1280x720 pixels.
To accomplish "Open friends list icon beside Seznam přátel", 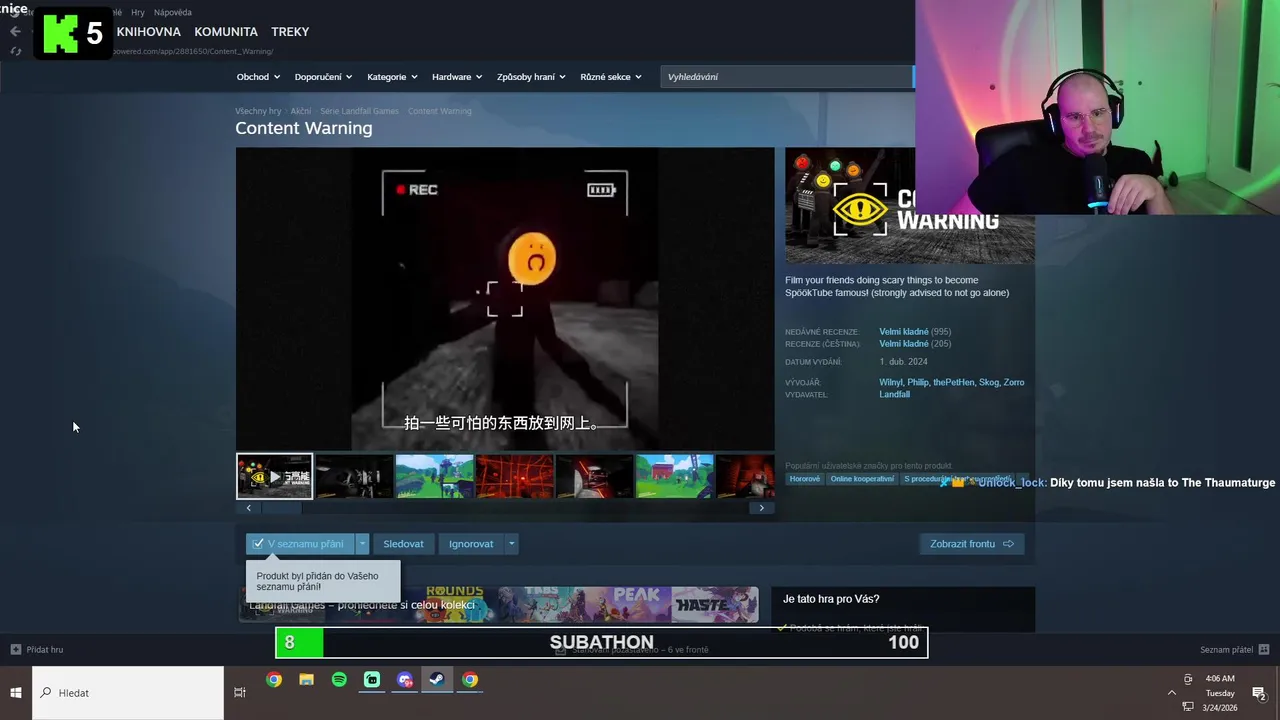I will (x=1264, y=650).
